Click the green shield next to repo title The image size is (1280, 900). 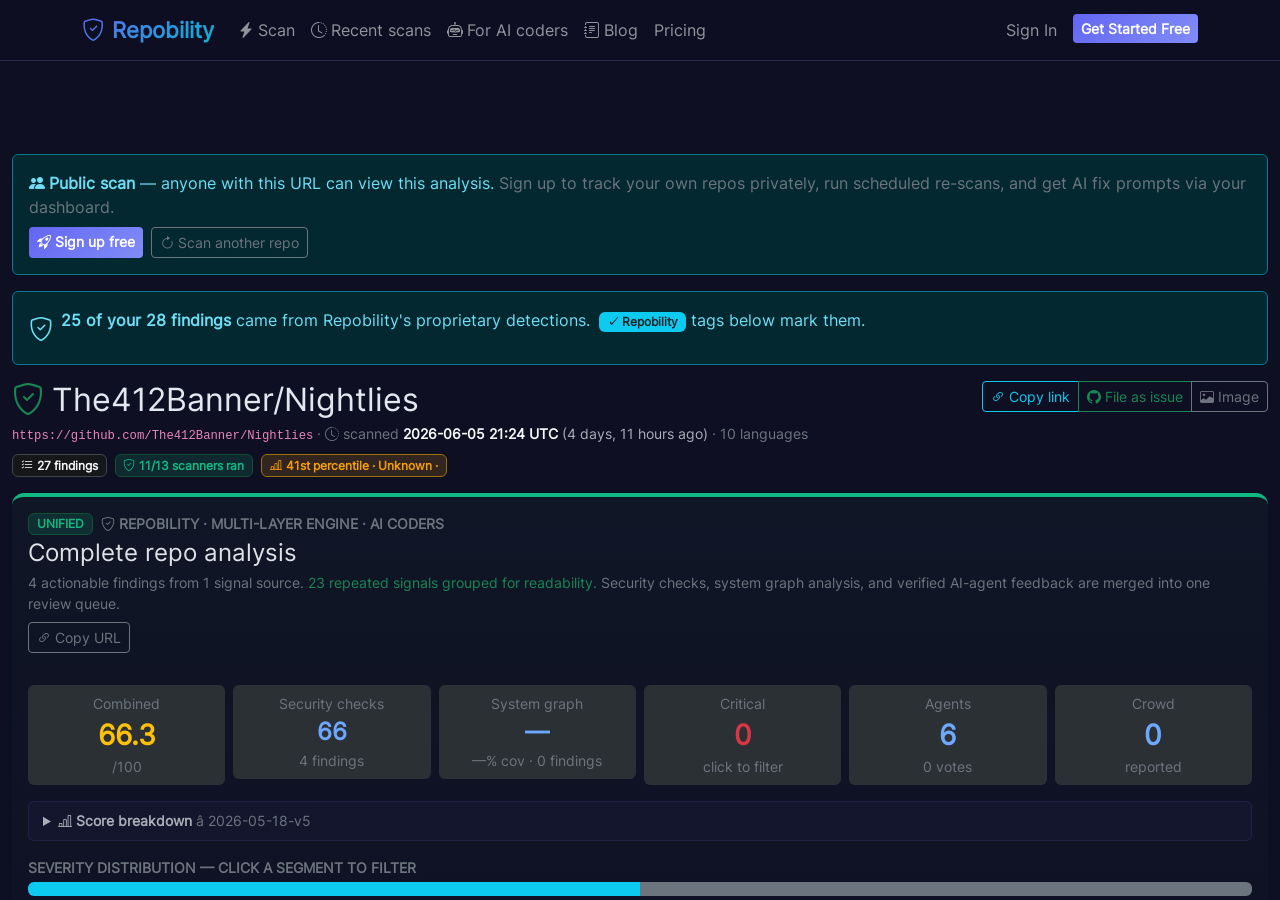click(x=28, y=399)
